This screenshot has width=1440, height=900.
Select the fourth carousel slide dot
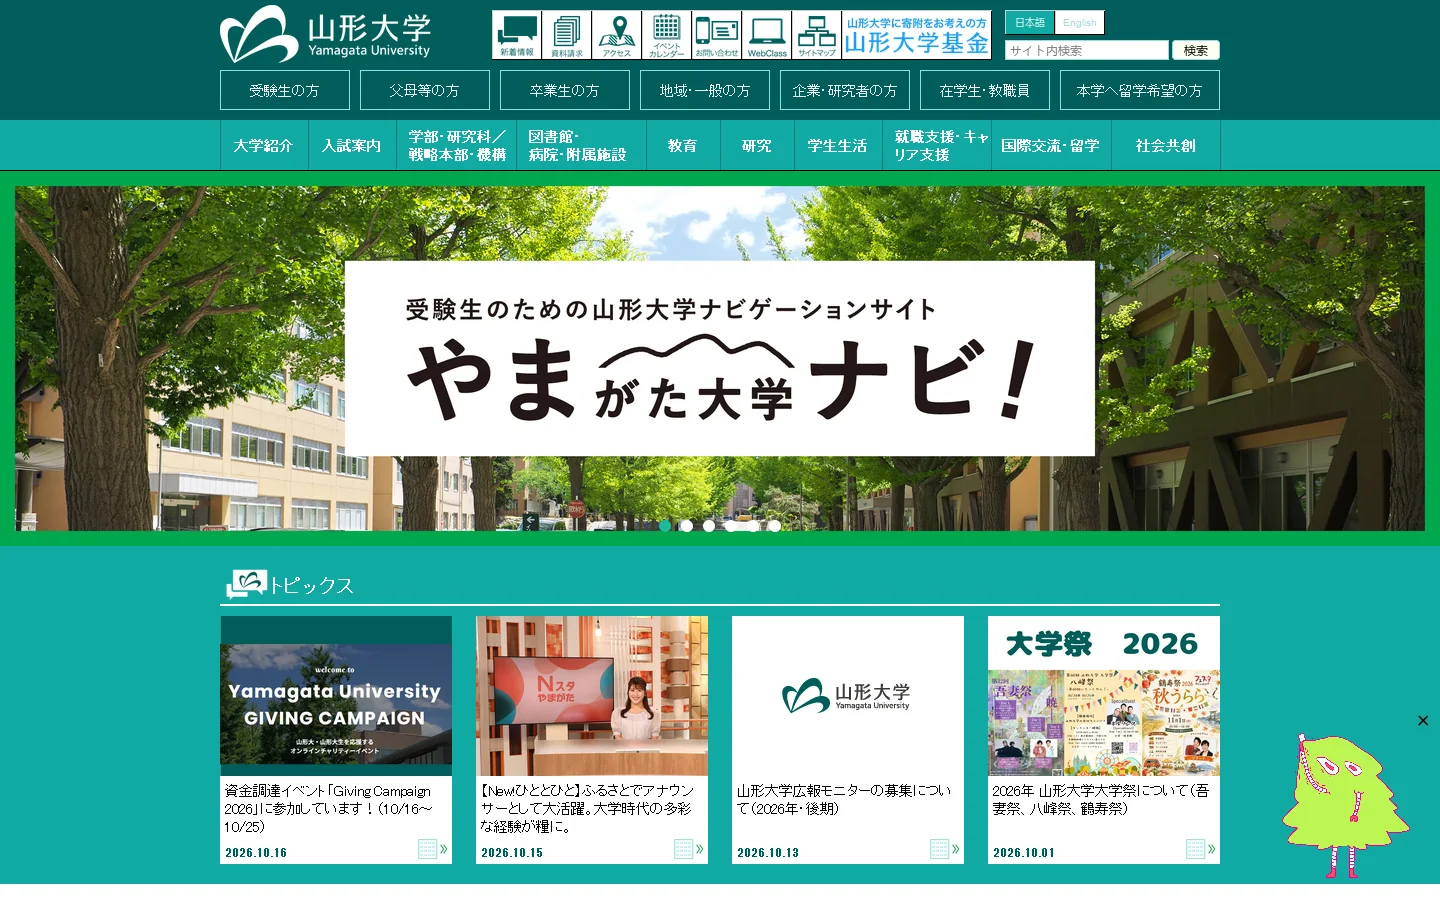click(731, 526)
